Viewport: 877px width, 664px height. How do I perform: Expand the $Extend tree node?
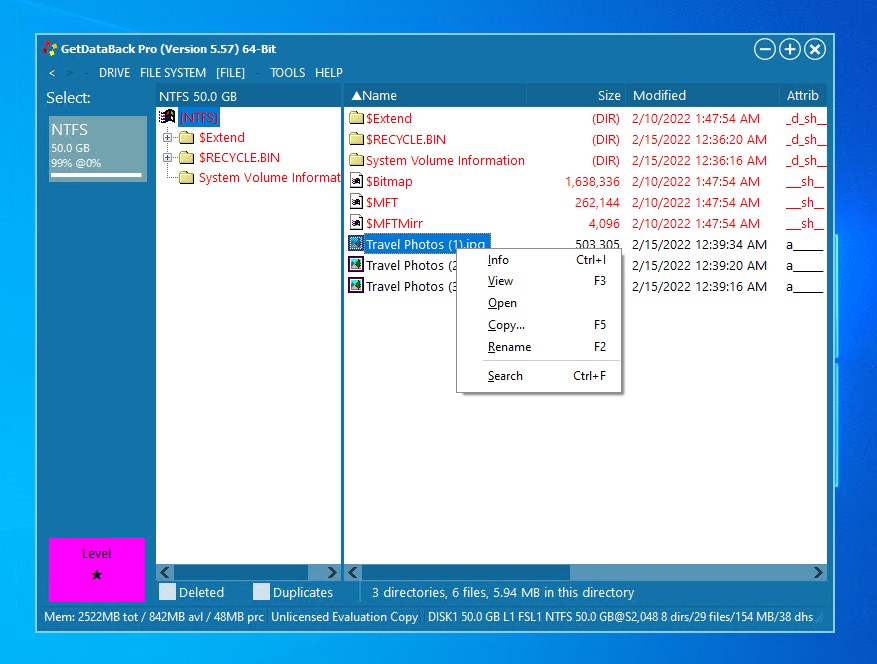tap(168, 138)
